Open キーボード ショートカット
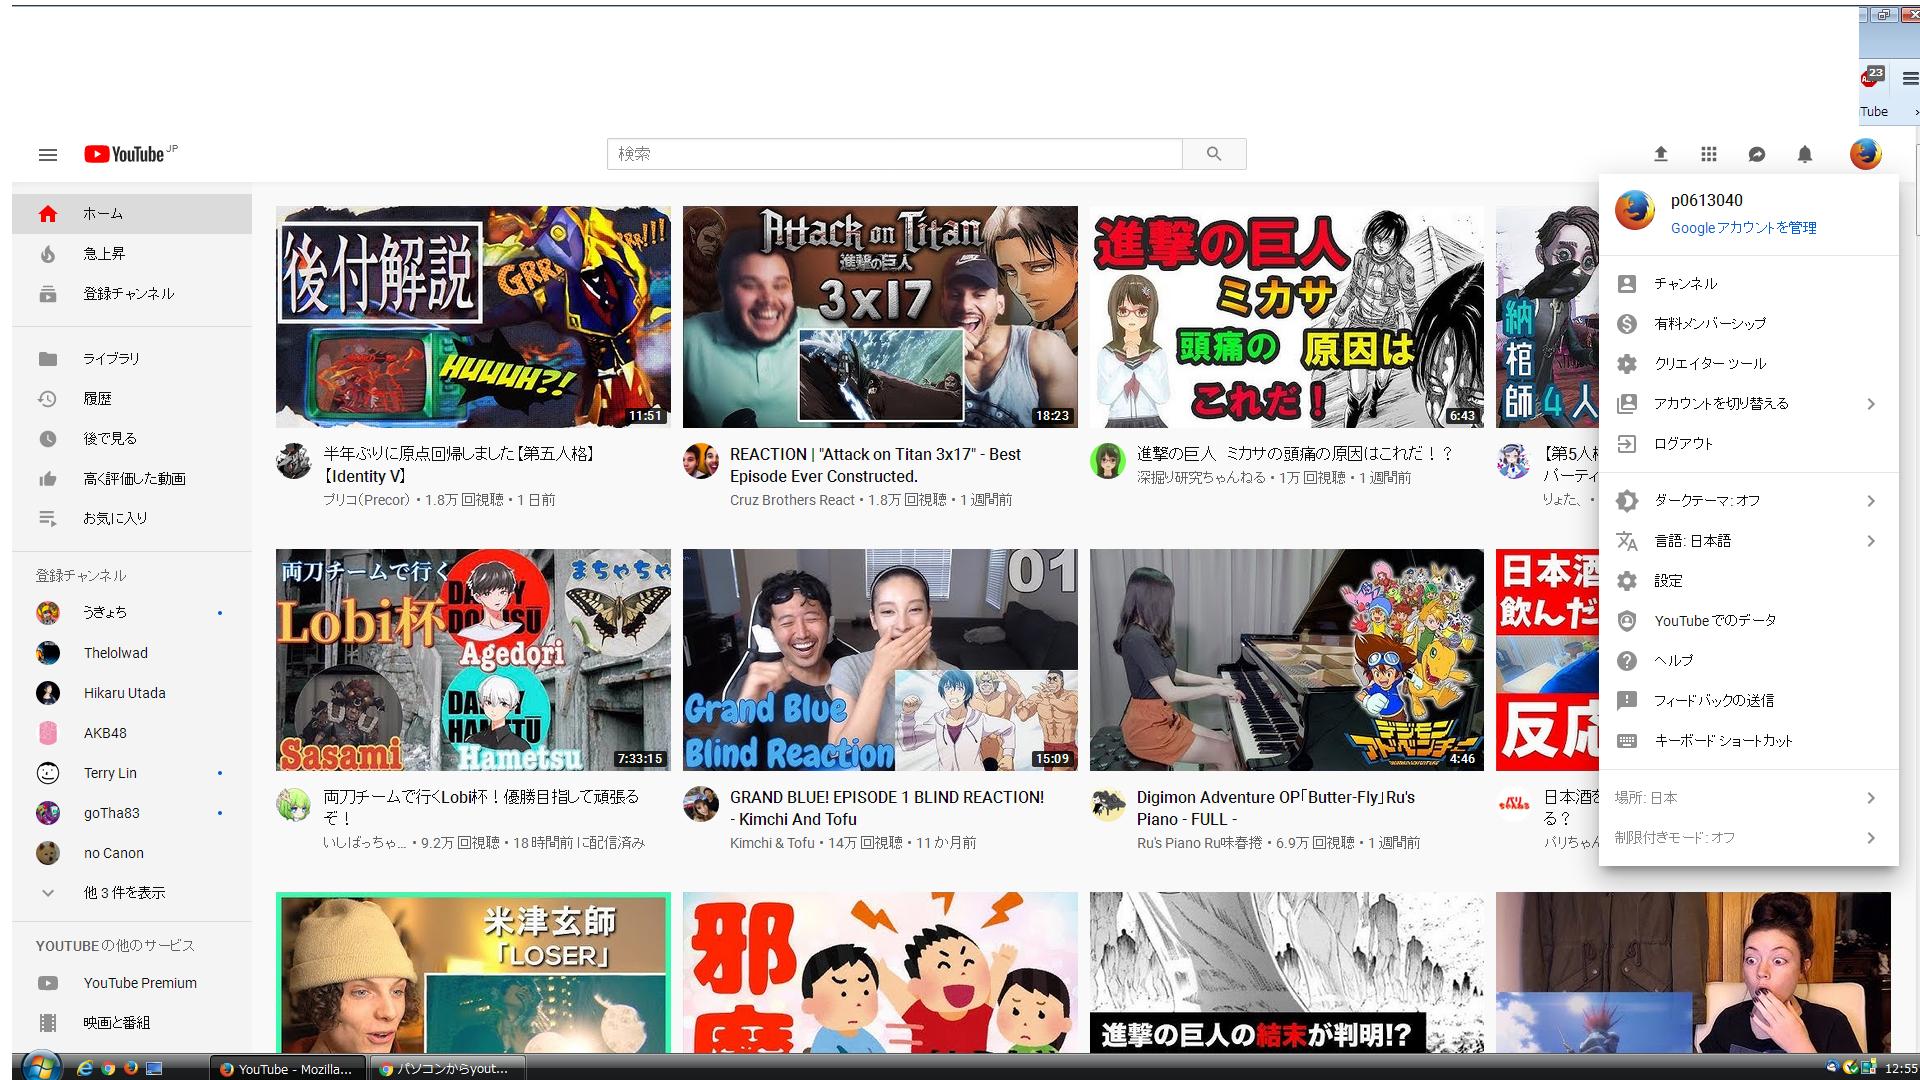The height and width of the screenshot is (1080, 1920). coord(1748,741)
